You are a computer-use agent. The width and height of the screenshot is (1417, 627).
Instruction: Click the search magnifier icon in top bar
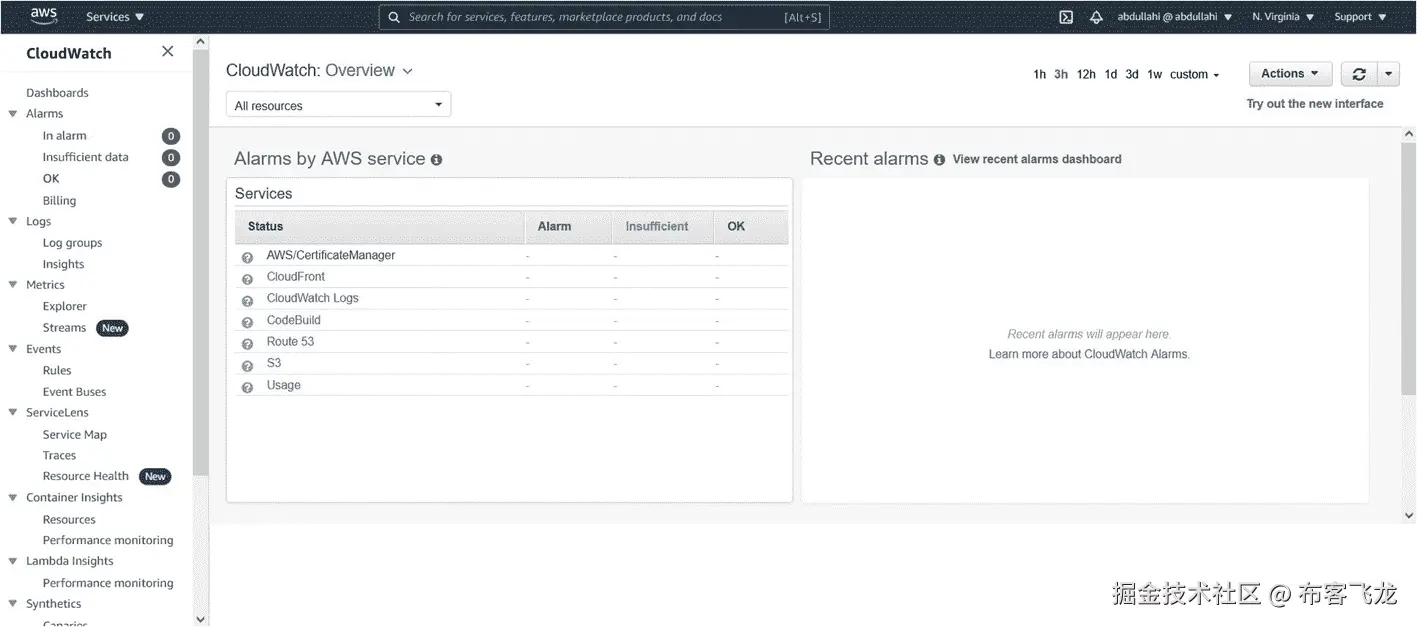pos(394,17)
